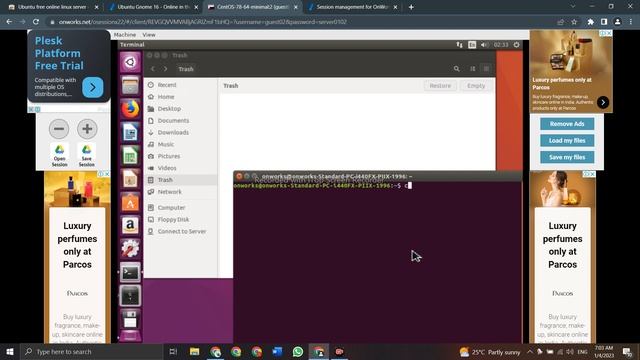
Task: Open session gear menu in Ubuntu panel
Action: click(516, 45)
